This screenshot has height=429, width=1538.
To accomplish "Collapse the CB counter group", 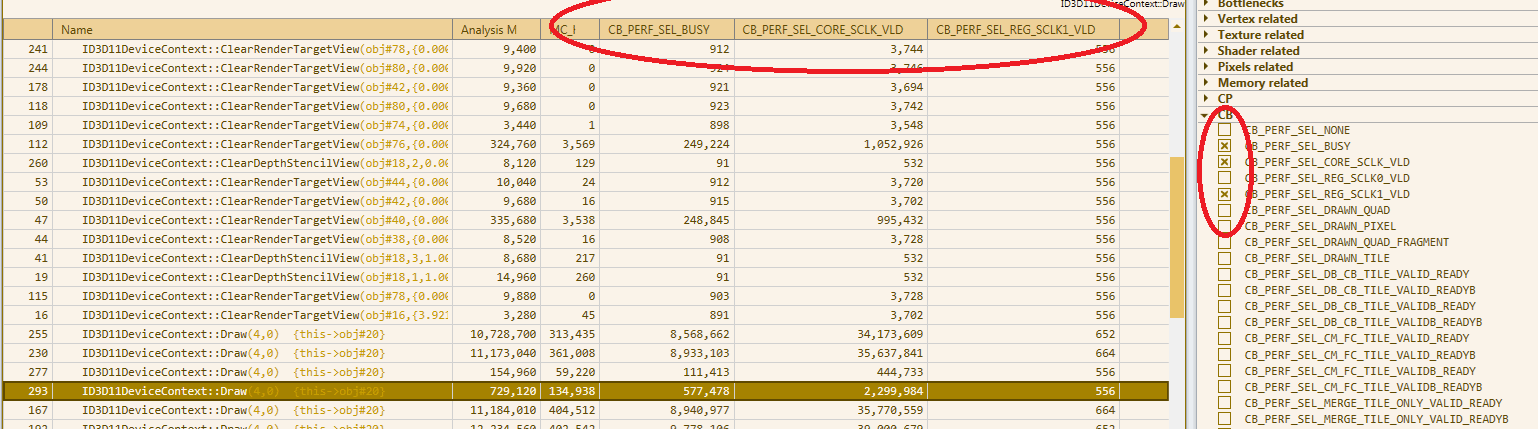I will [1206, 115].
